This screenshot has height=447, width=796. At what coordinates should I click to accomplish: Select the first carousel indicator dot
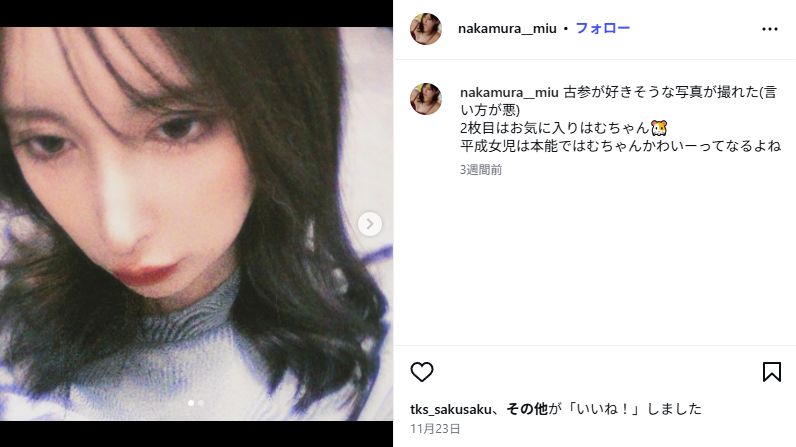(x=191, y=403)
